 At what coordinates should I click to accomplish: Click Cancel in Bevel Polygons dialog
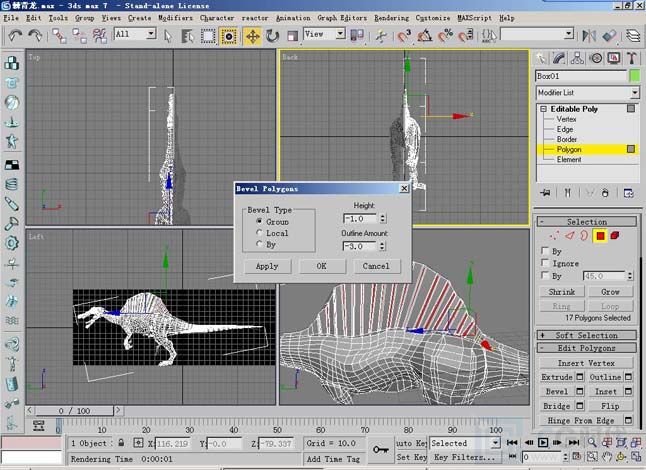coord(376,266)
